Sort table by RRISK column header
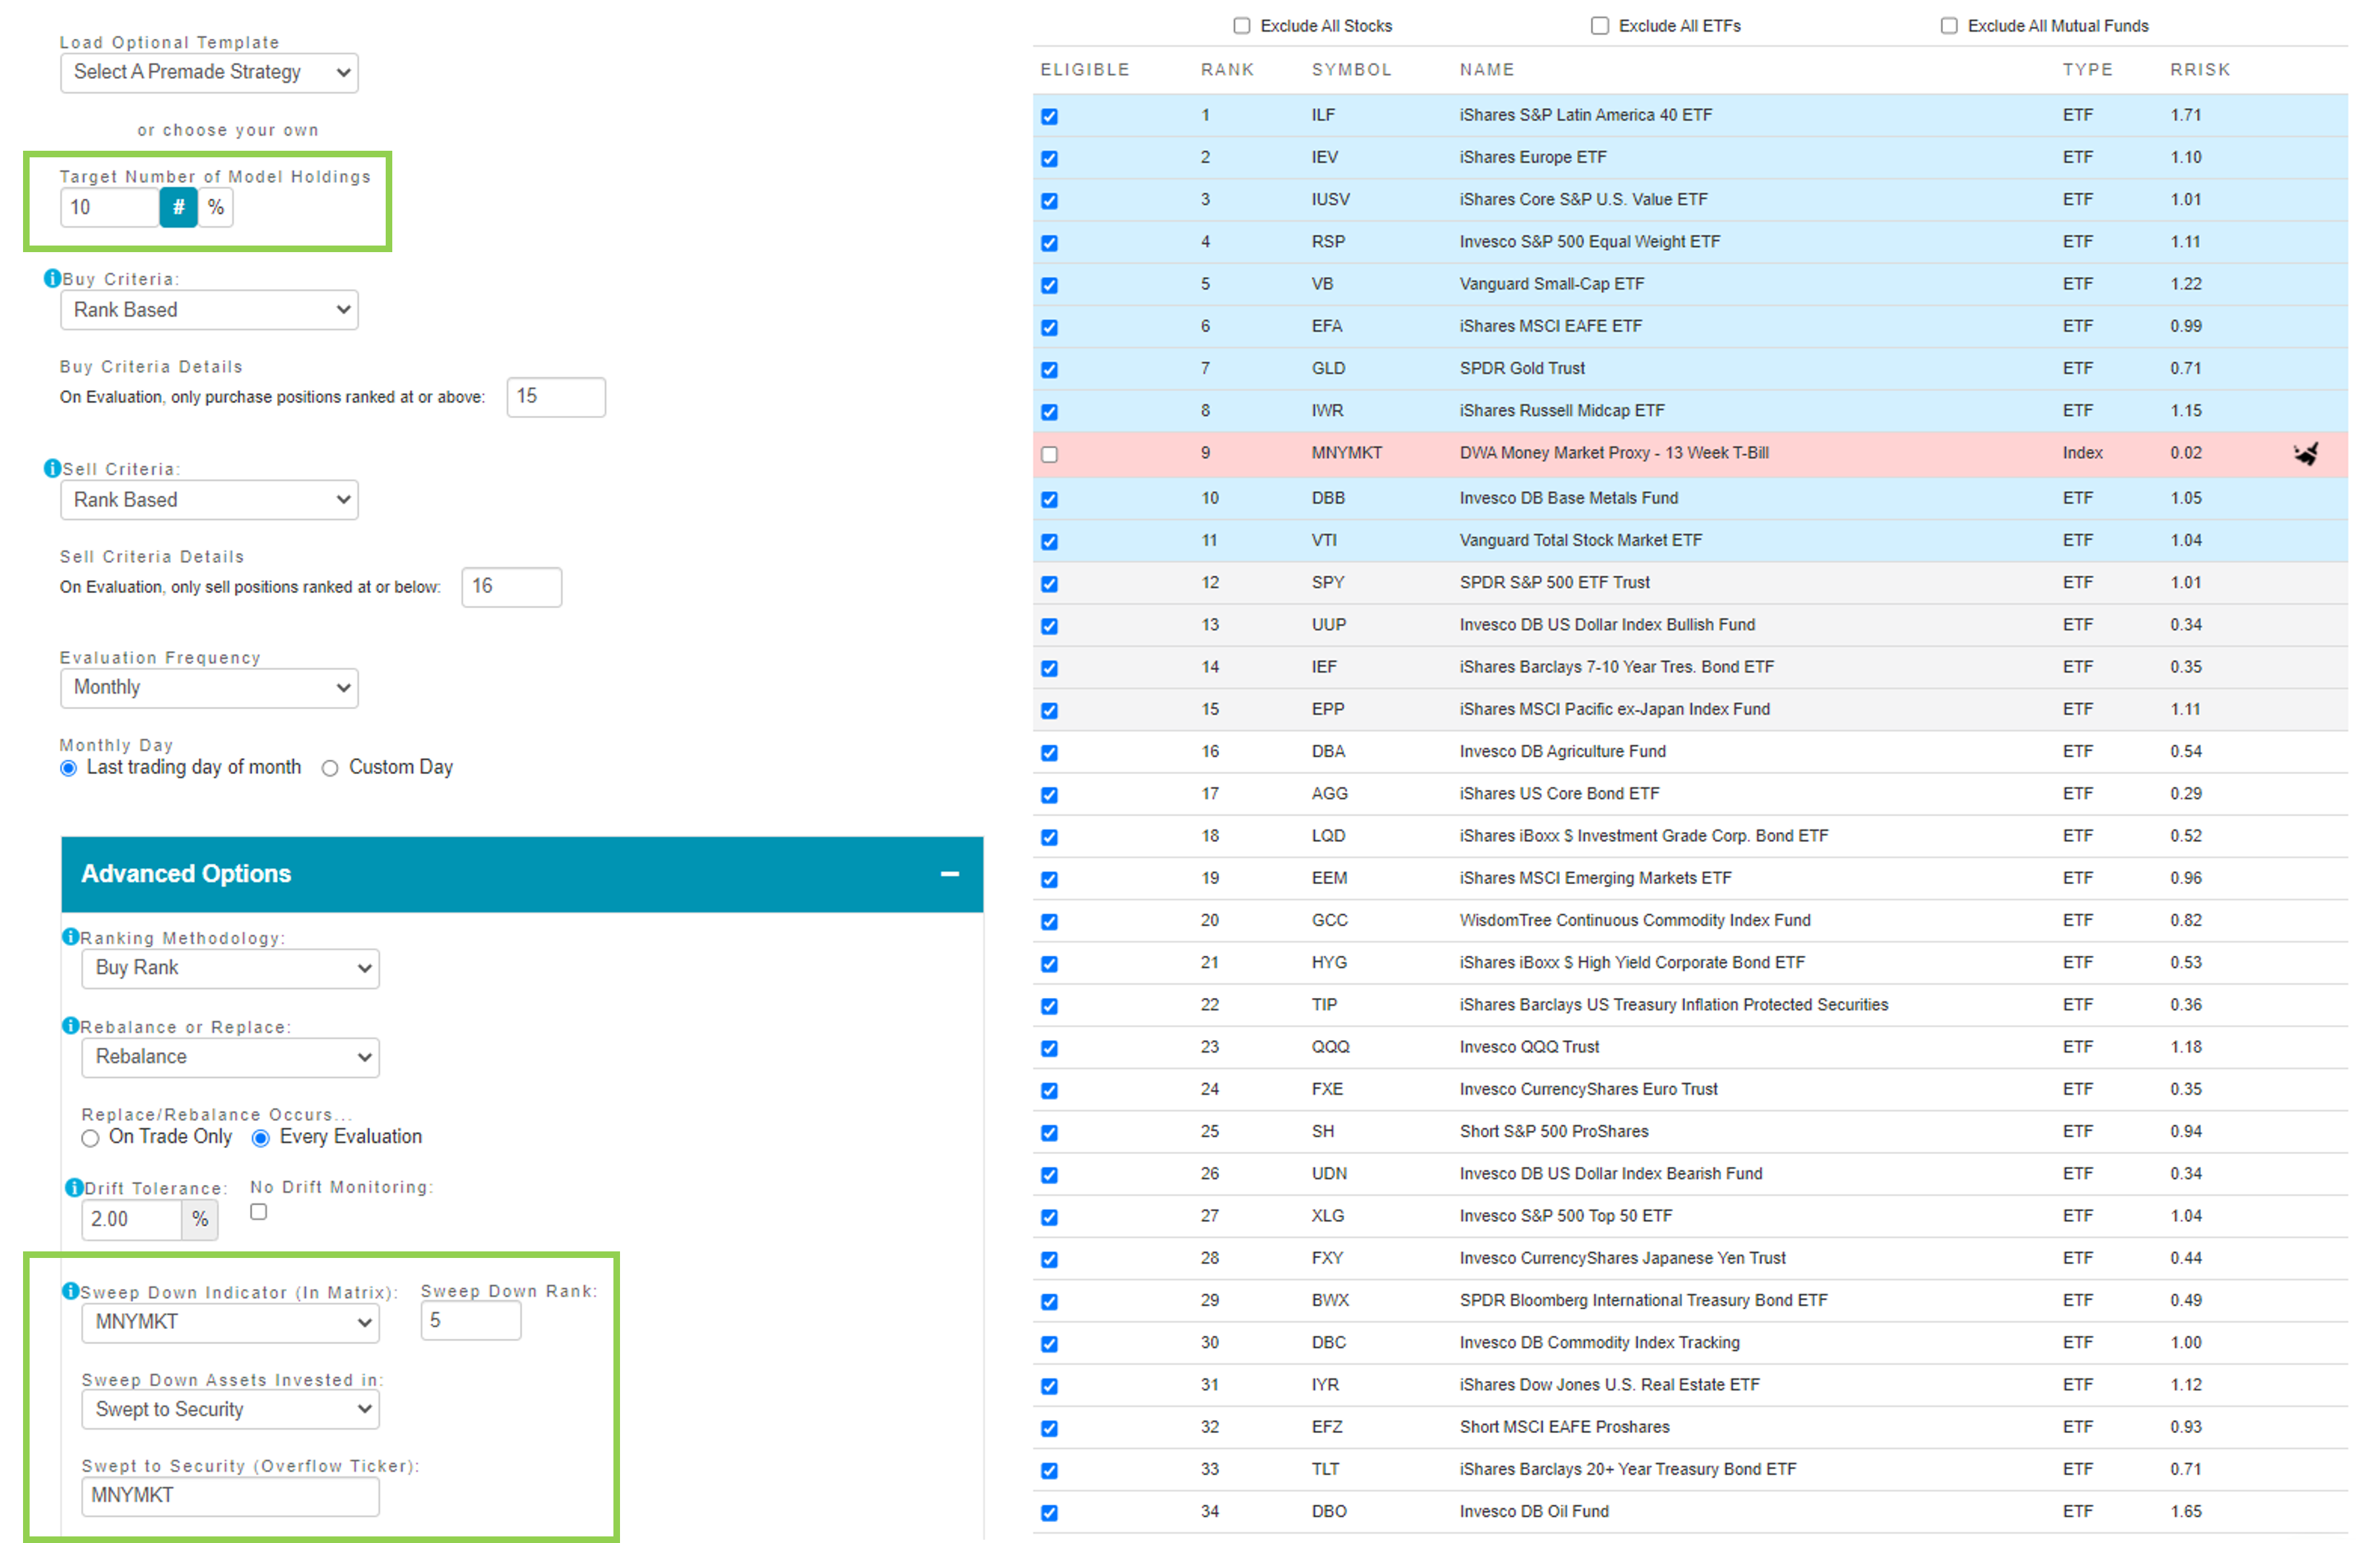 (2200, 70)
